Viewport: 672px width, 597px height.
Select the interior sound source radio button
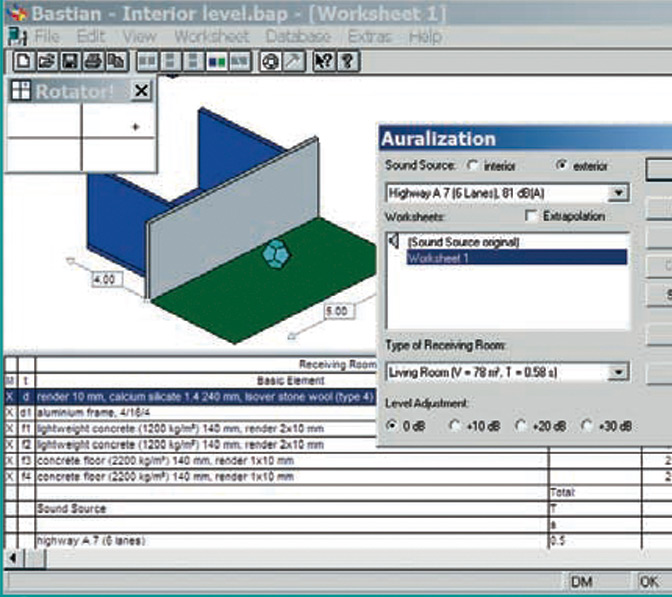point(474,165)
